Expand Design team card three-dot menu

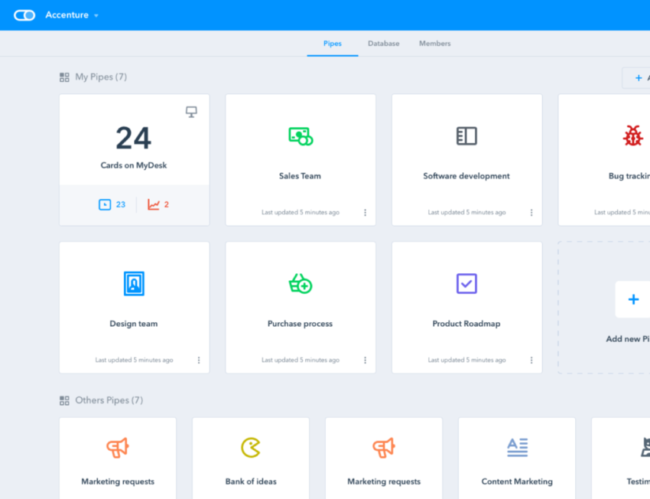199,360
